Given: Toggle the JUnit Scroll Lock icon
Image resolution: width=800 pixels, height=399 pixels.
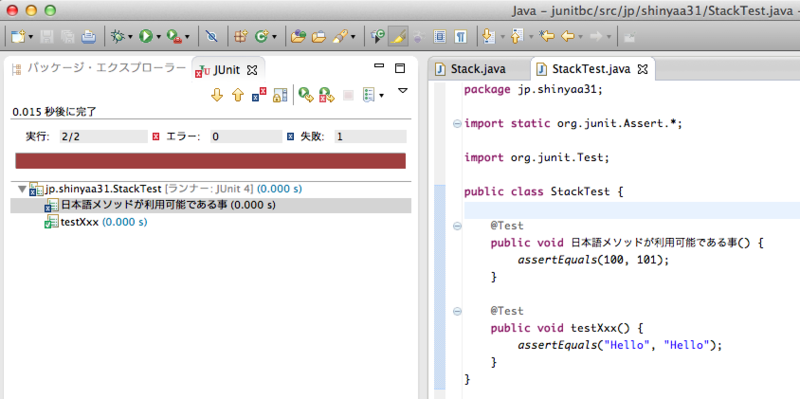Looking at the screenshot, I should click(280, 94).
